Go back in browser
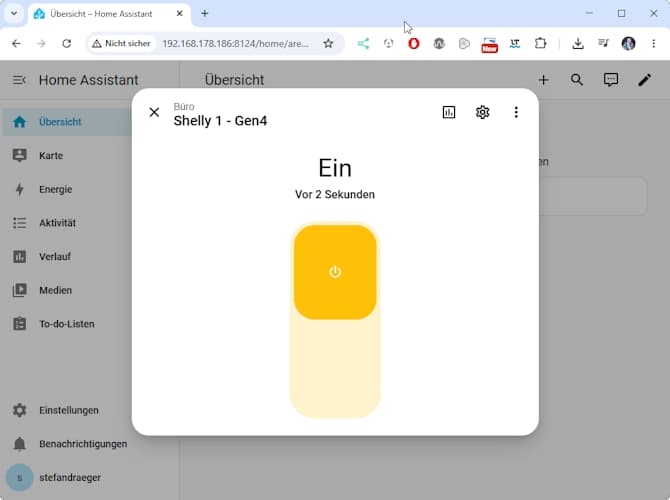The height and width of the screenshot is (500, 670). [16, 44]
